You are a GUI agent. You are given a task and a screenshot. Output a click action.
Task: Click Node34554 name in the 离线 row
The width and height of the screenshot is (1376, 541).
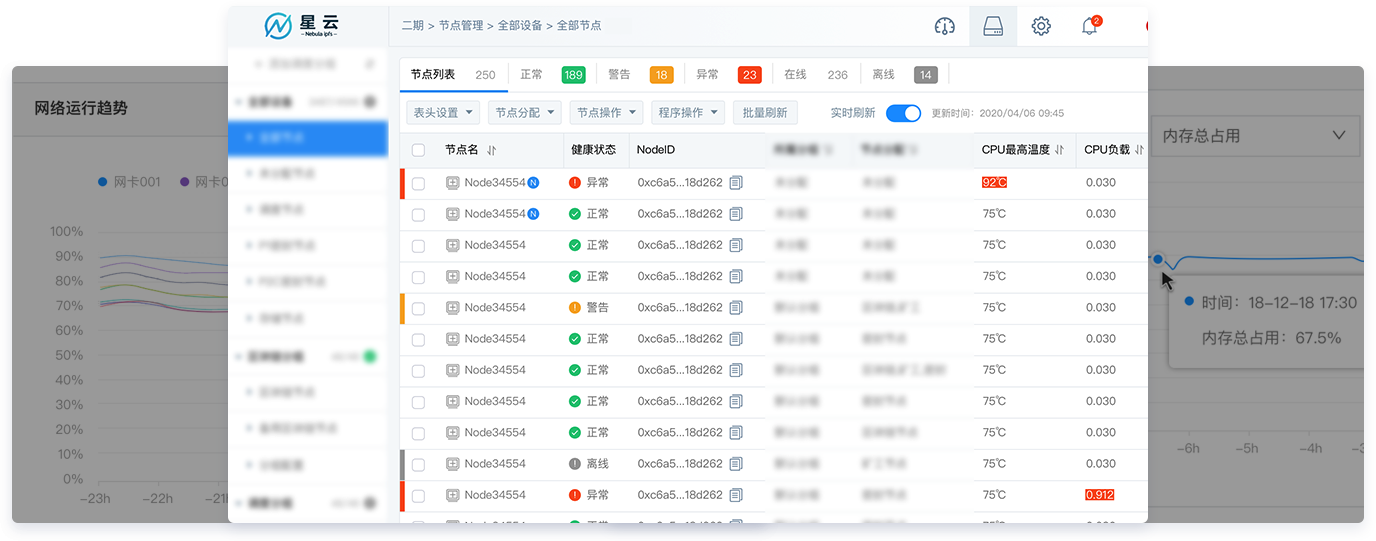coord(495,464)
